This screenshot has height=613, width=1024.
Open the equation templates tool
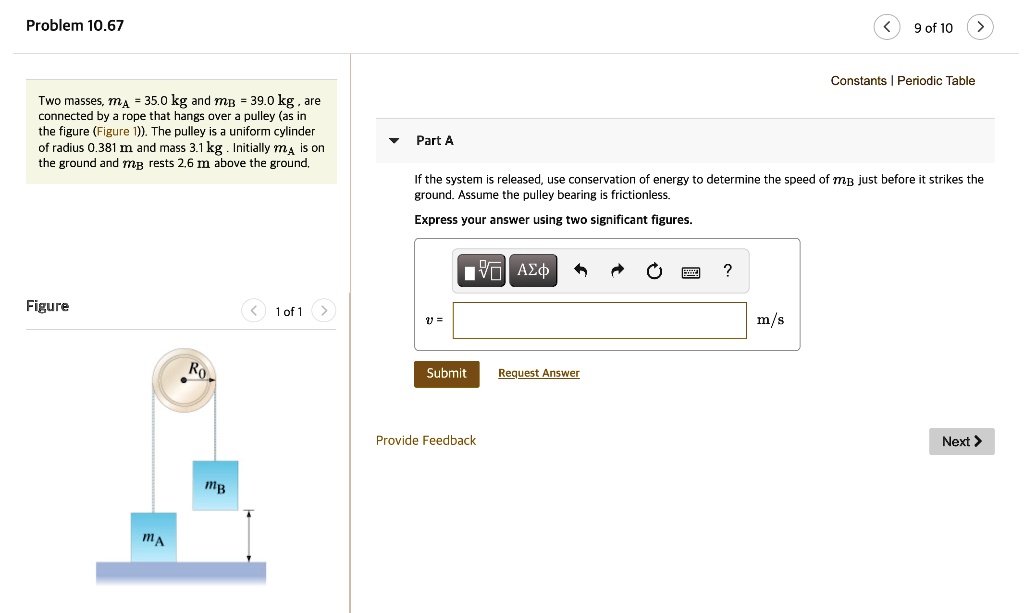click(482, 270)
